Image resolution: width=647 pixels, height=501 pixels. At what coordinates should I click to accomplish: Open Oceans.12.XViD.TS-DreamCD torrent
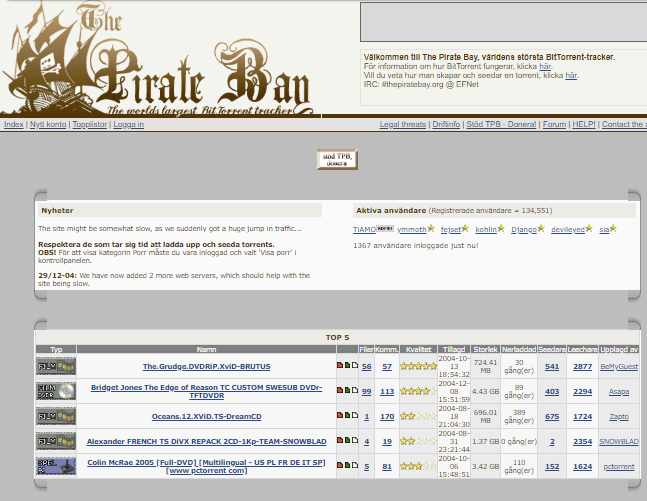pos(206,416)
